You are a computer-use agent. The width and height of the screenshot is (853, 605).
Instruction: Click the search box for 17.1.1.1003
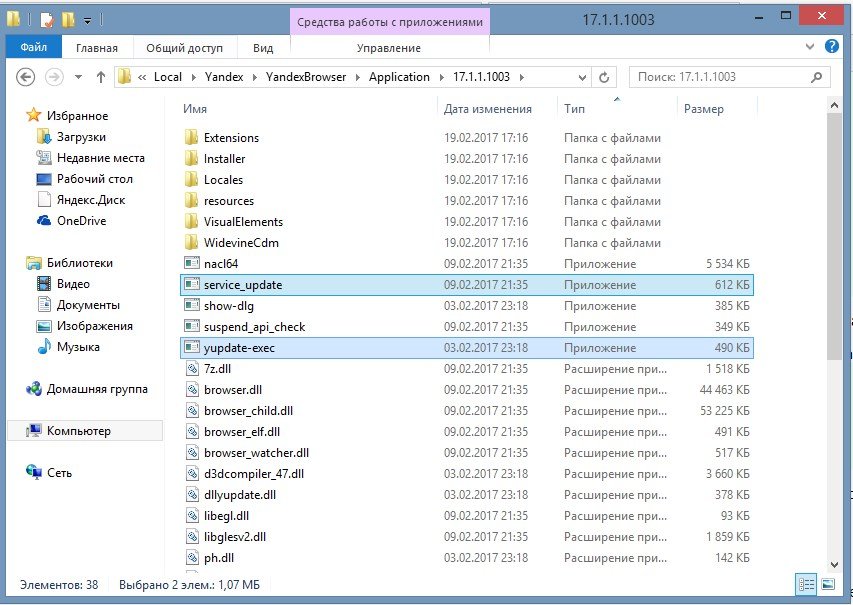click(x=730, y=77)
